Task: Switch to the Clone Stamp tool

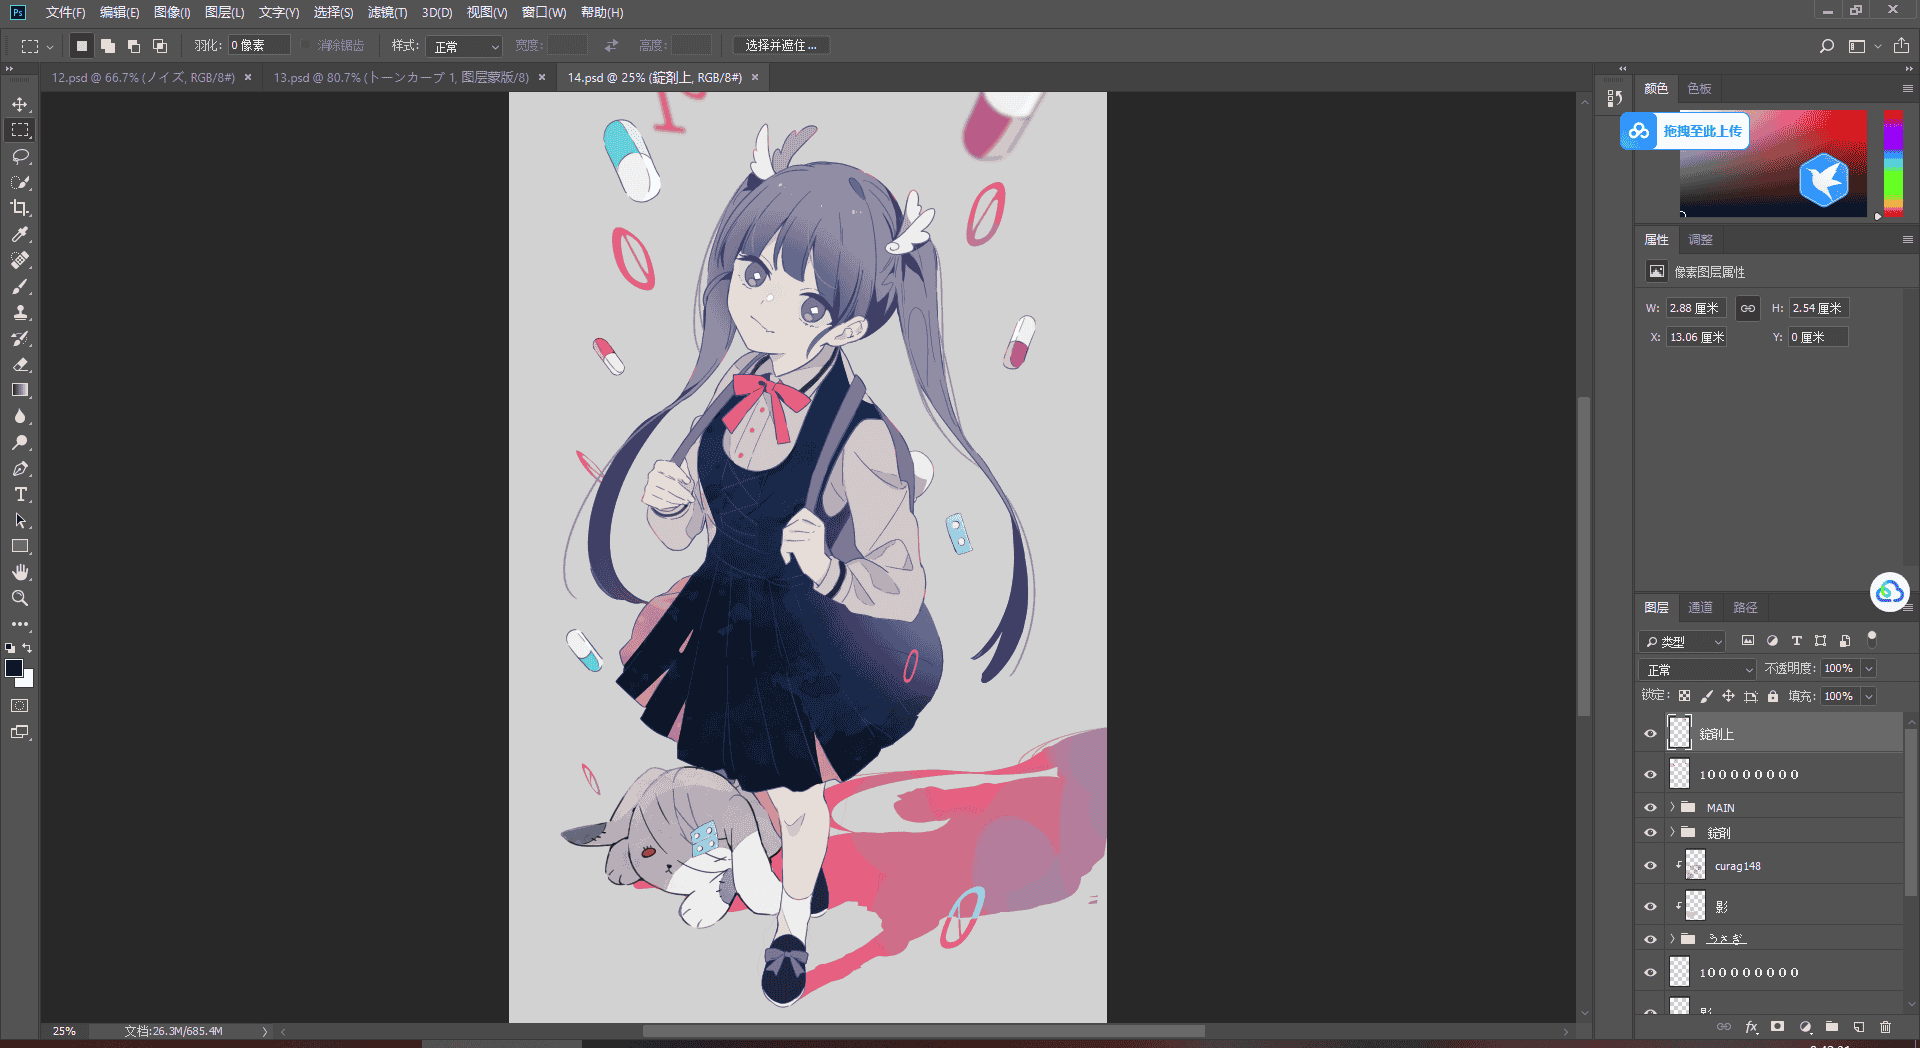Action: point(20,312)
